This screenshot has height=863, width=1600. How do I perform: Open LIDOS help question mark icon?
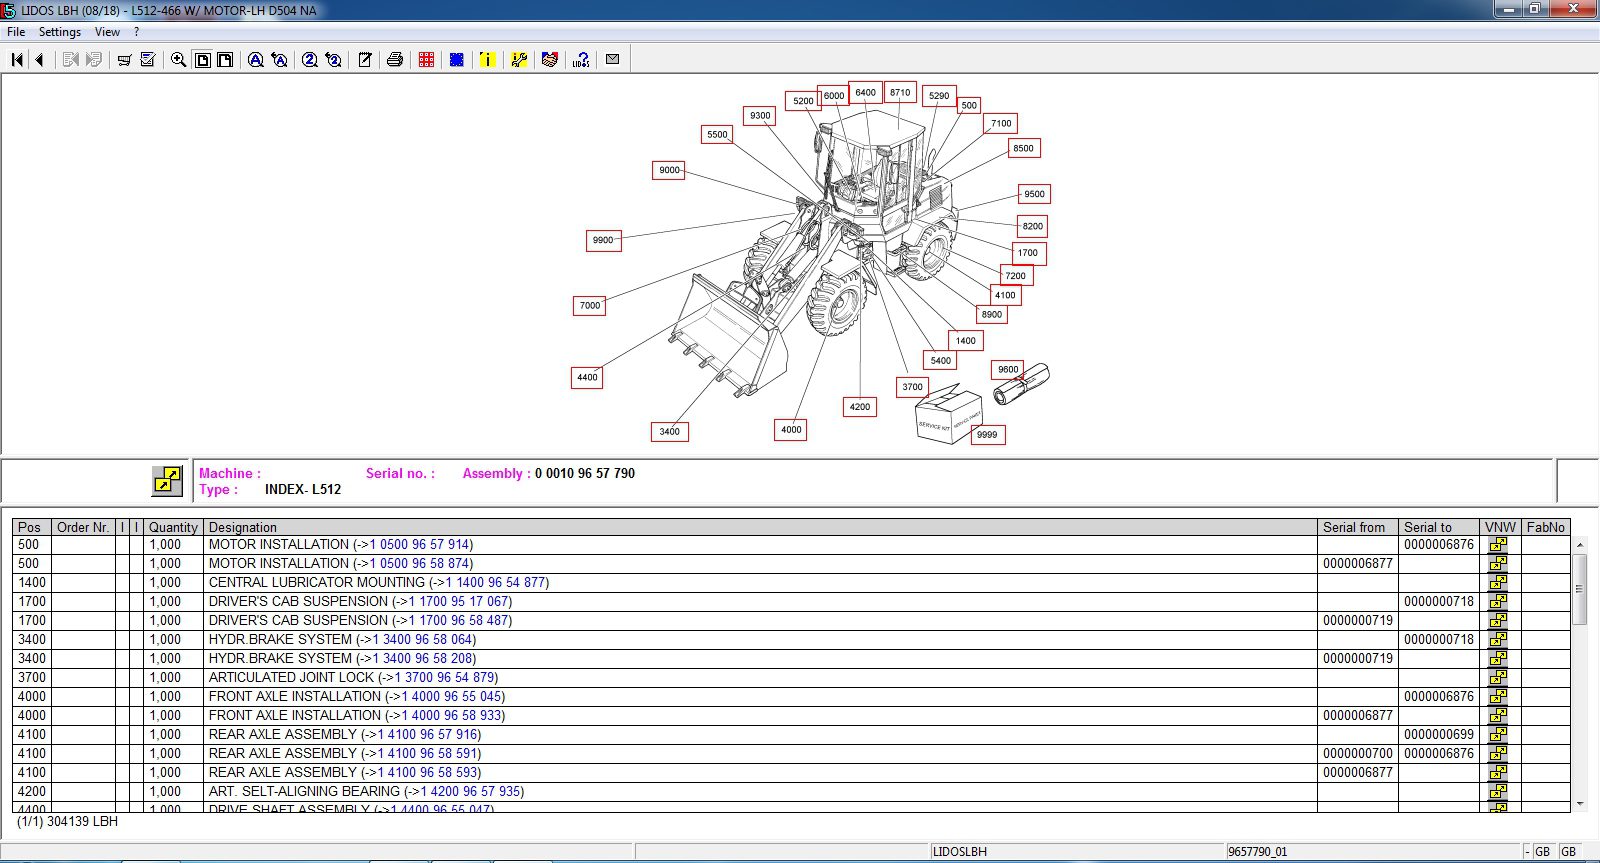[581, 60]
